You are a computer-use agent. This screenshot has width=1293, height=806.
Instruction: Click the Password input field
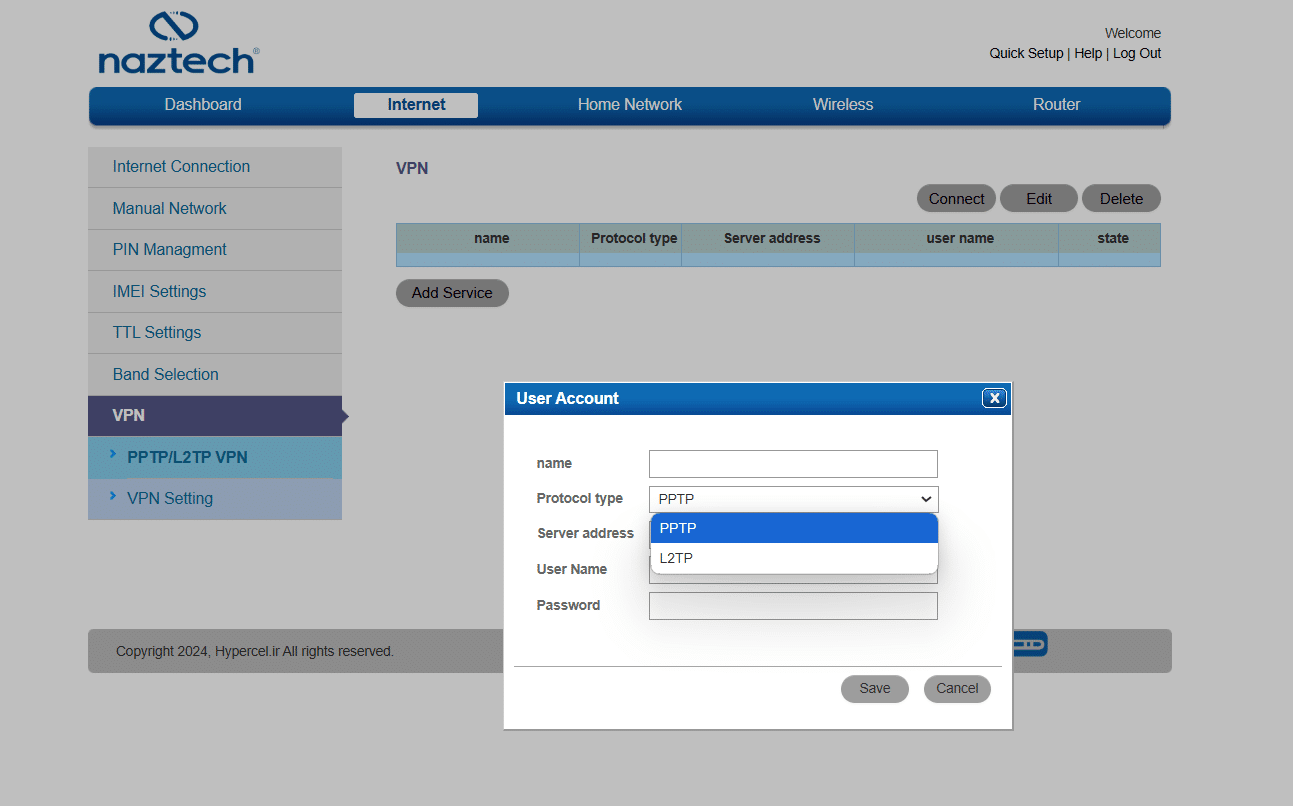[x=793, y=606]
